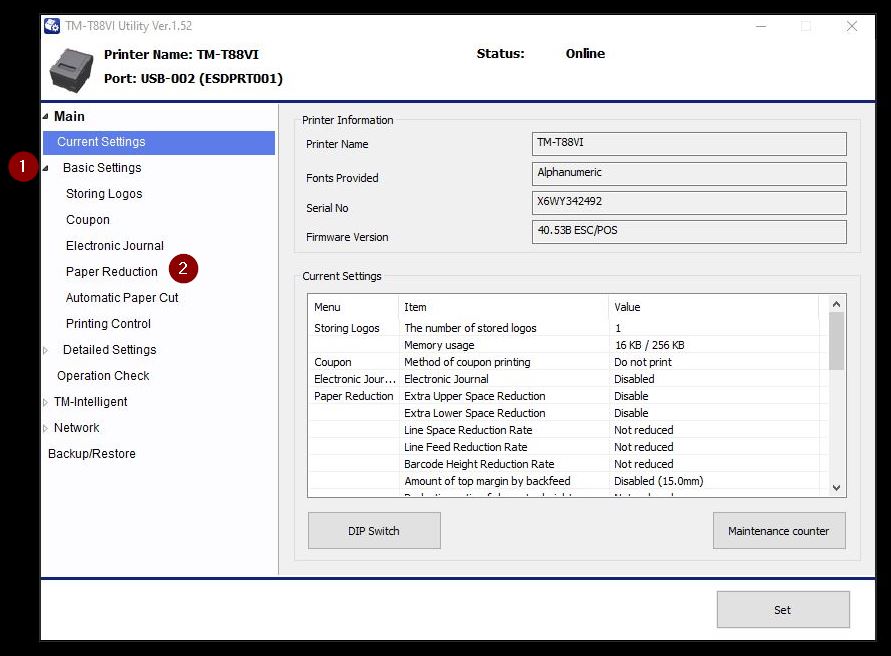This screenshot has height=656, width=891.
Task: Click the settings list scroll-up arrow
Action: coord(836,304)
